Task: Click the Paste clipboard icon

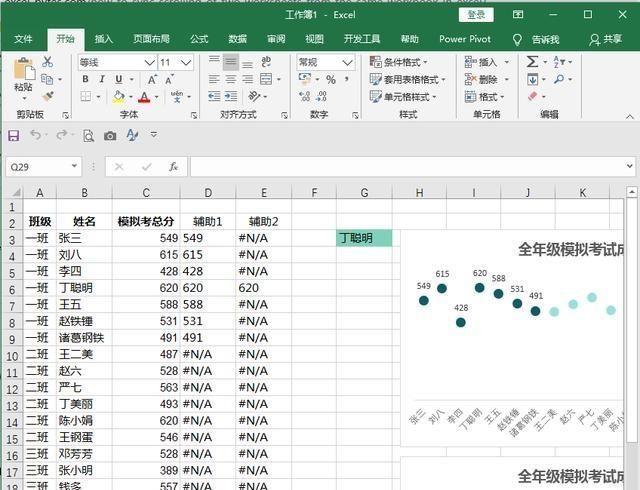Action: coord(24,69)
